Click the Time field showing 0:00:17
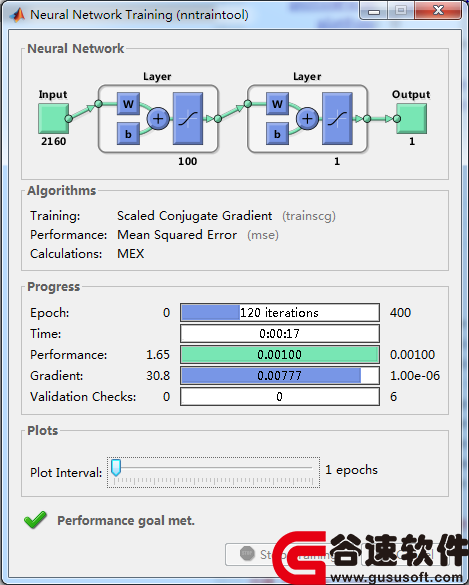Screen dimensions: 469x585 pos(280,333)
